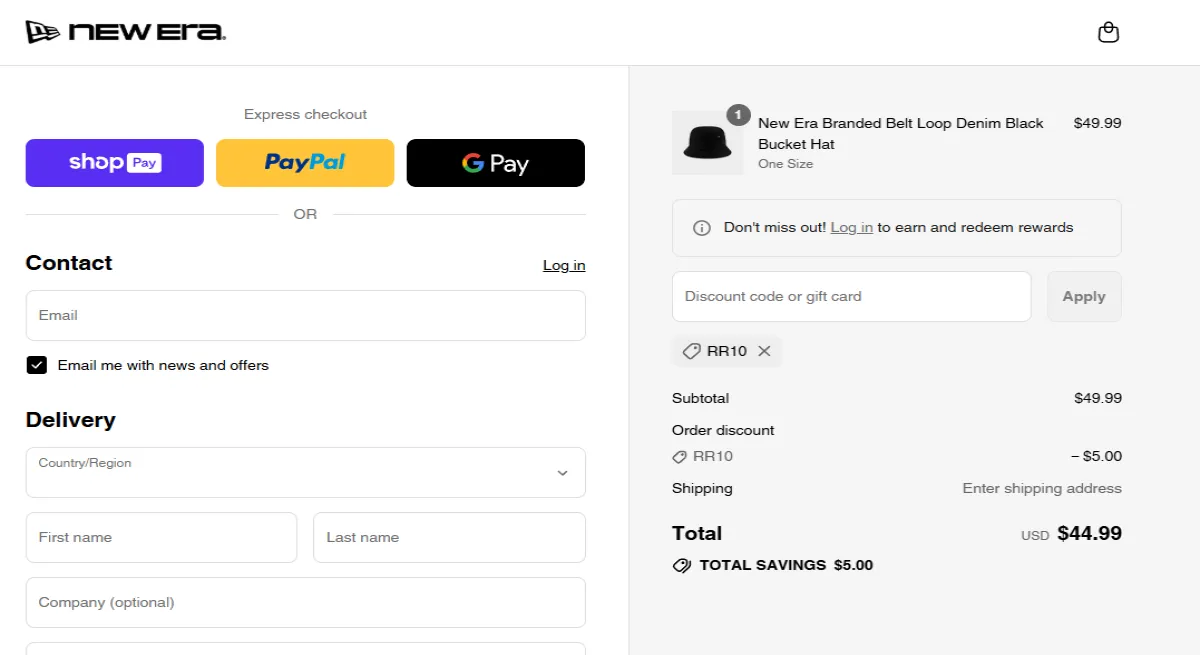Click the tag icon in RR10 chip

tap(691, 351)
